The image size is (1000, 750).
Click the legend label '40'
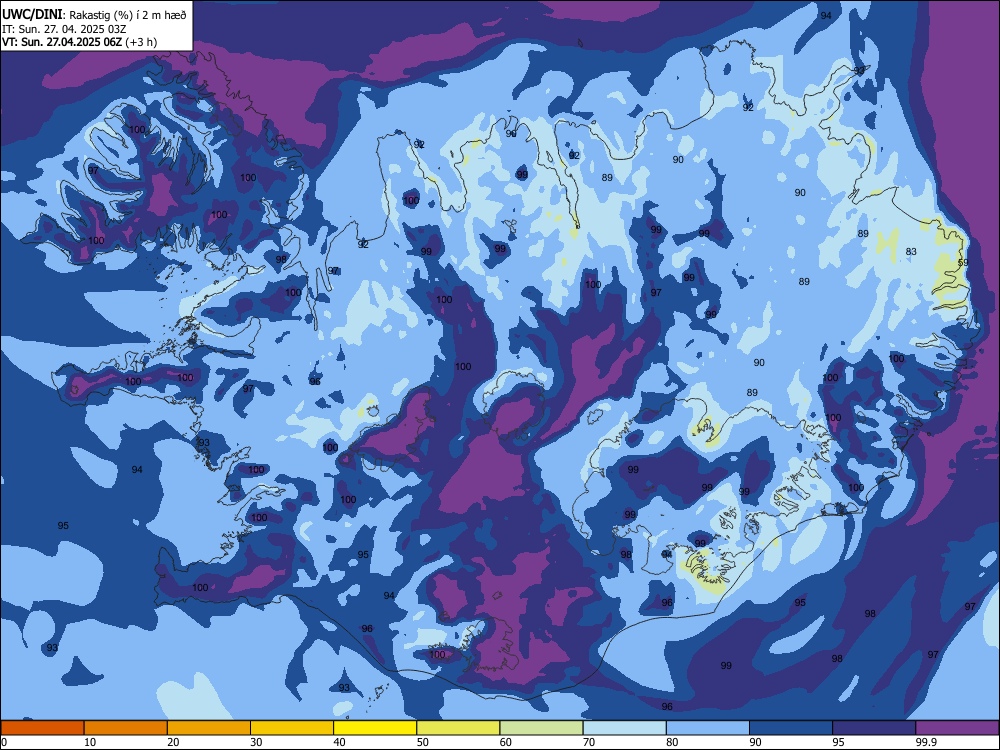pyautogui.click(x=339, y=742)
